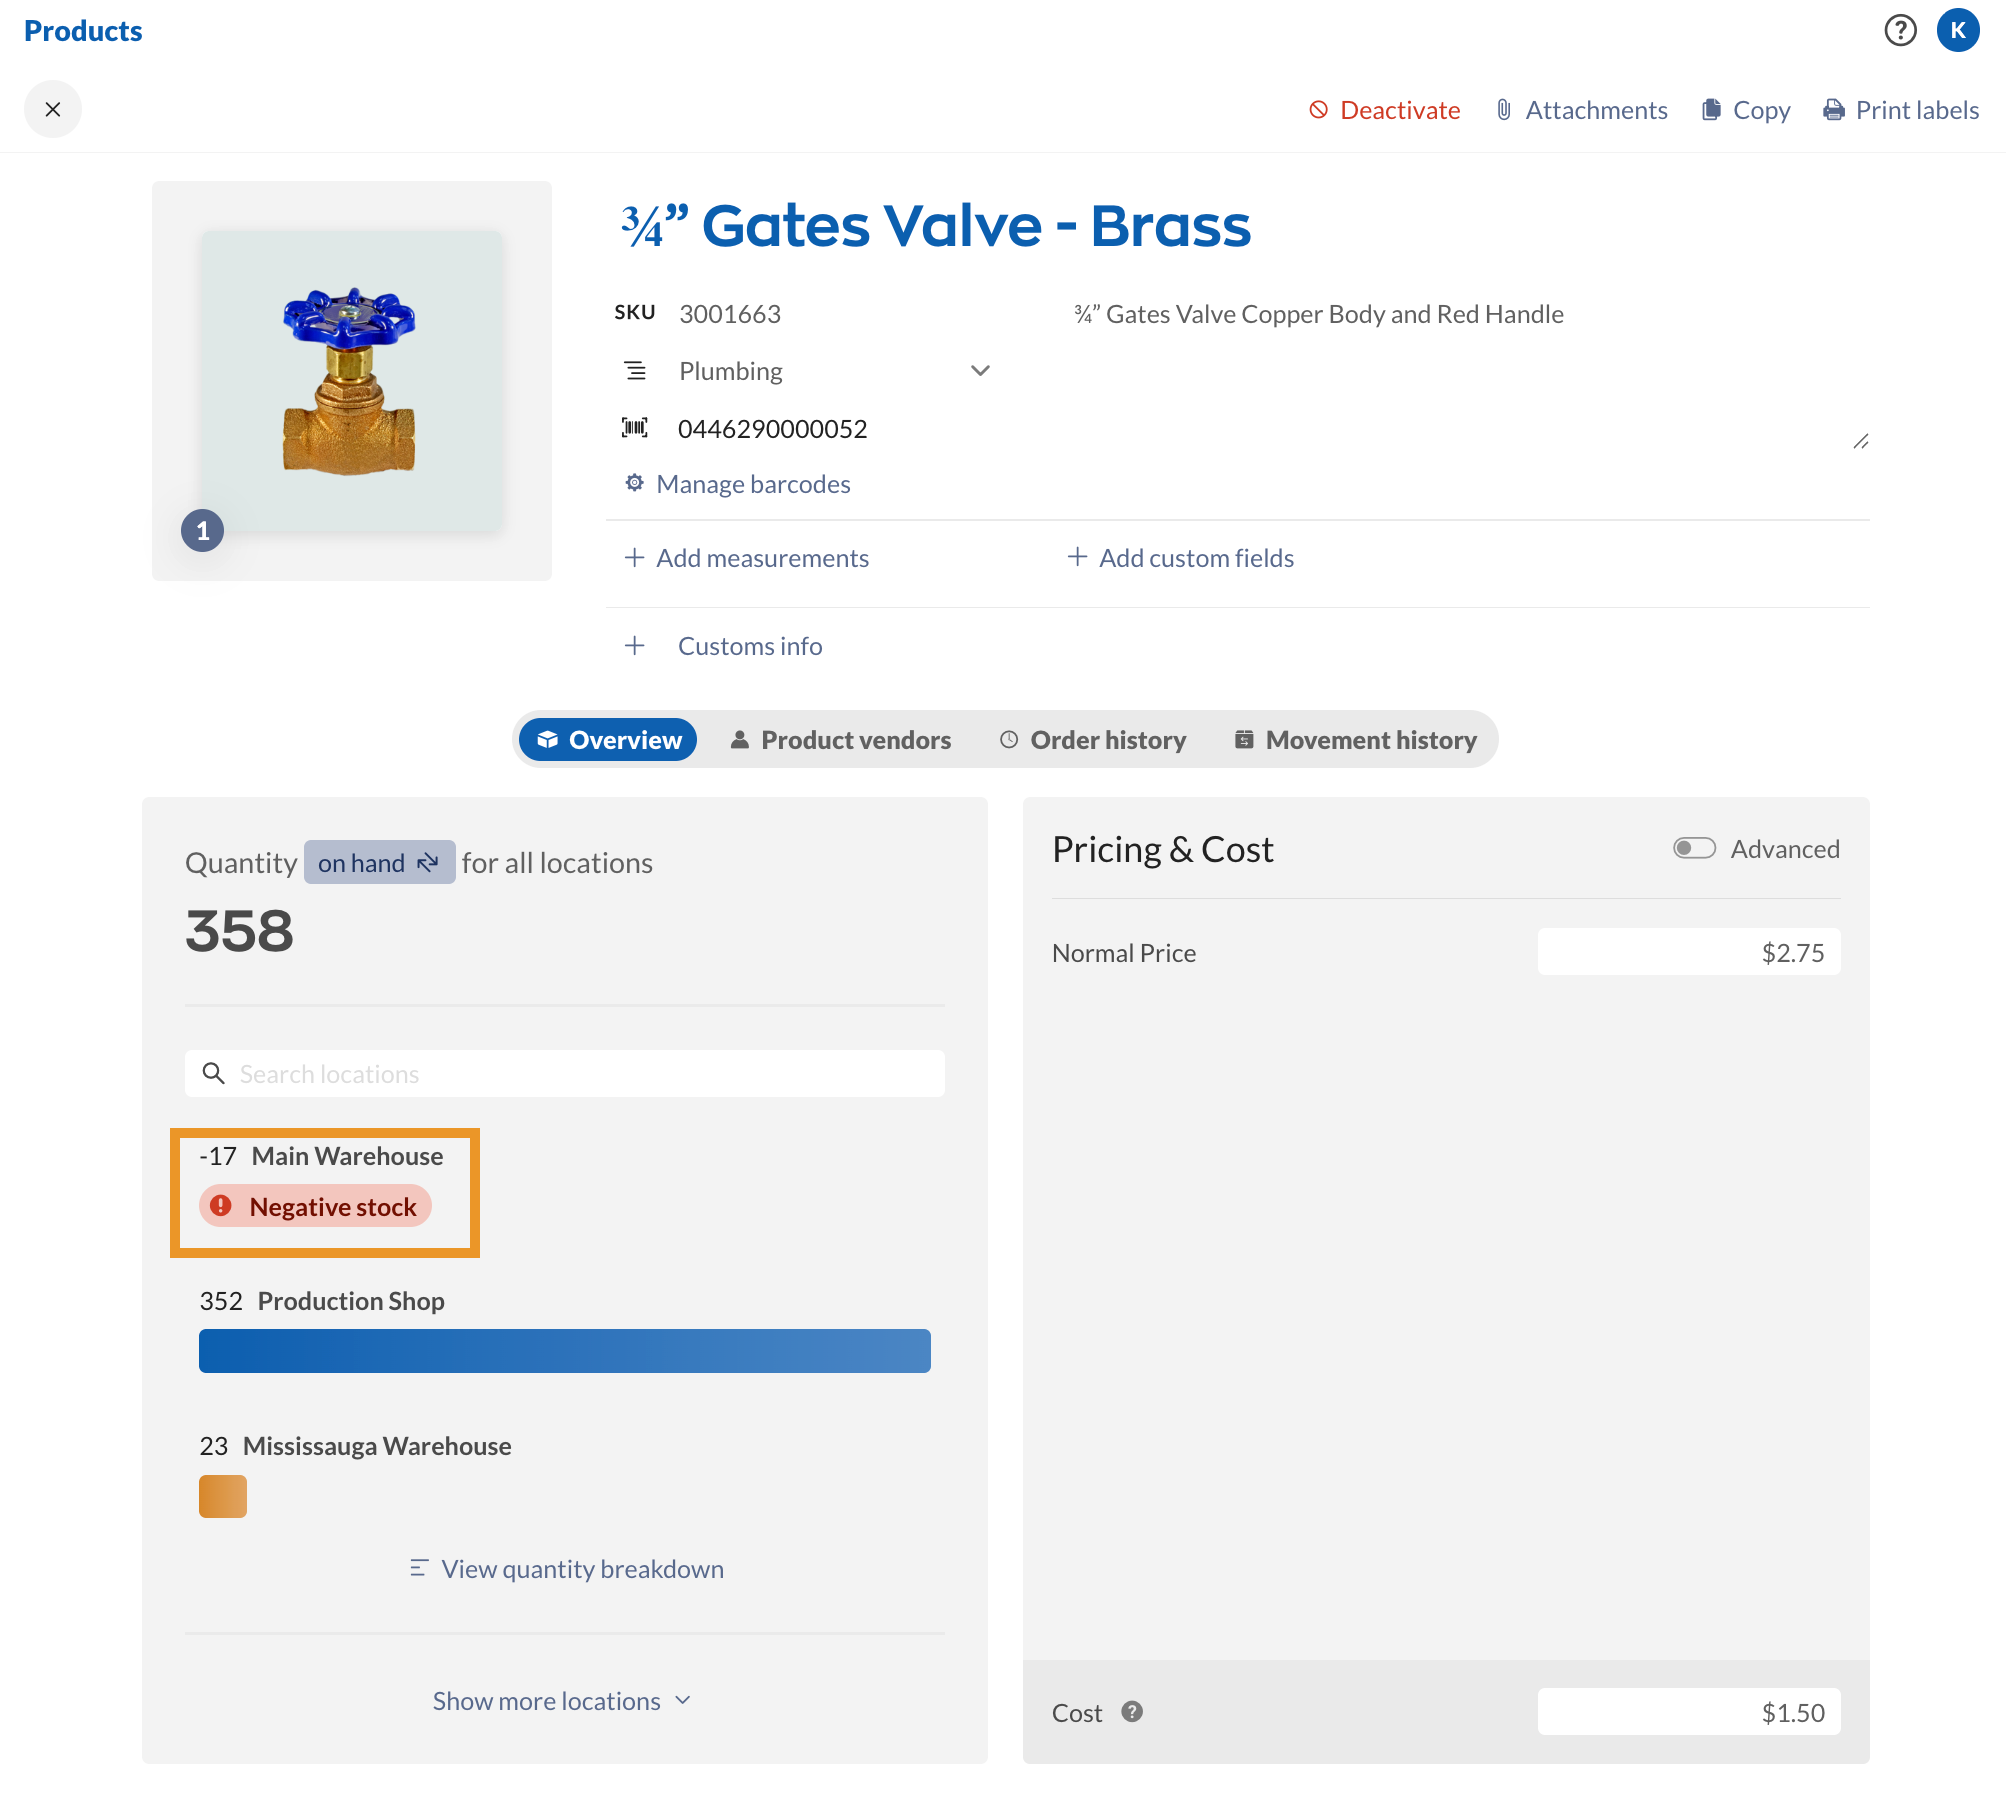Click the Copy product icon
This screenshot has height=1796, width=2006.
click(1712, 110)
